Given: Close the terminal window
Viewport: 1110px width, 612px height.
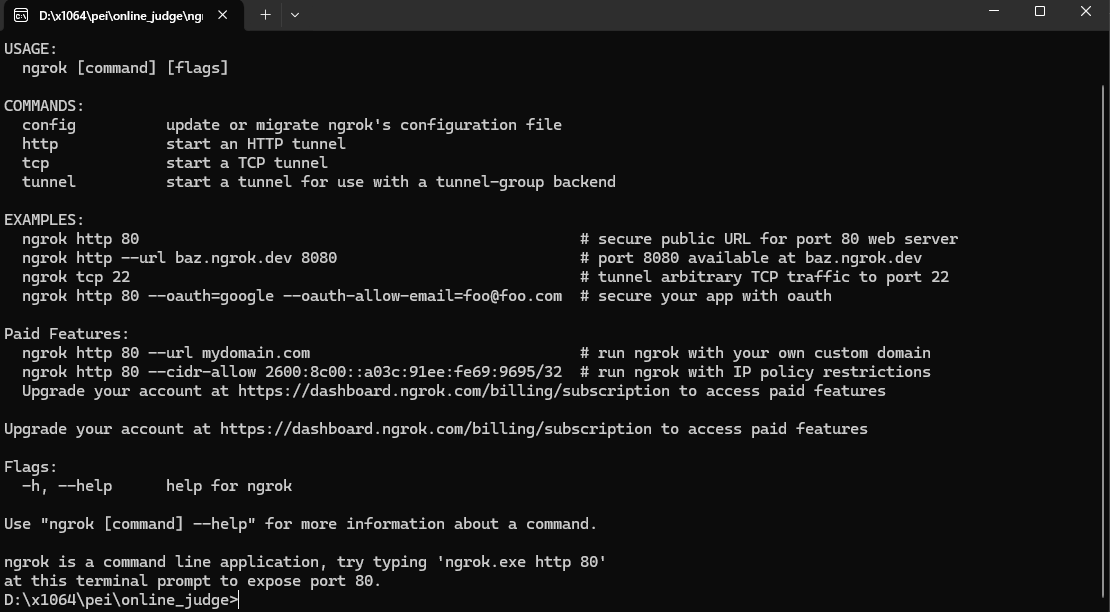Looking at the screenshot, I should pos(1086,11).
